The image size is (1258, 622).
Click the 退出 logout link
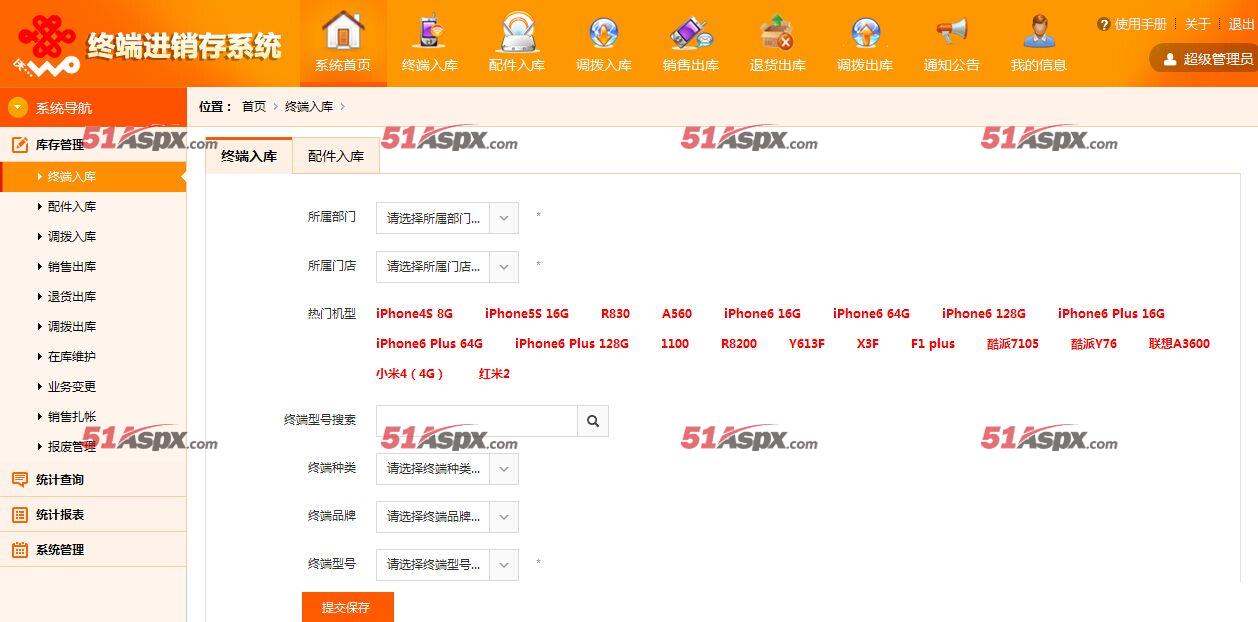tap(1241, 24)
